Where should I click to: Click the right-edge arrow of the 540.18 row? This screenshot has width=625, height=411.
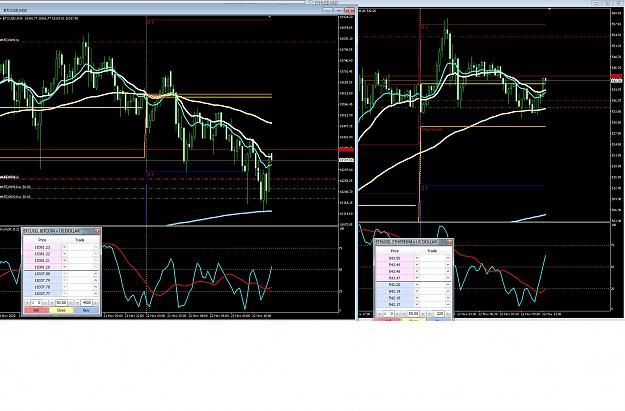point(448,298)
